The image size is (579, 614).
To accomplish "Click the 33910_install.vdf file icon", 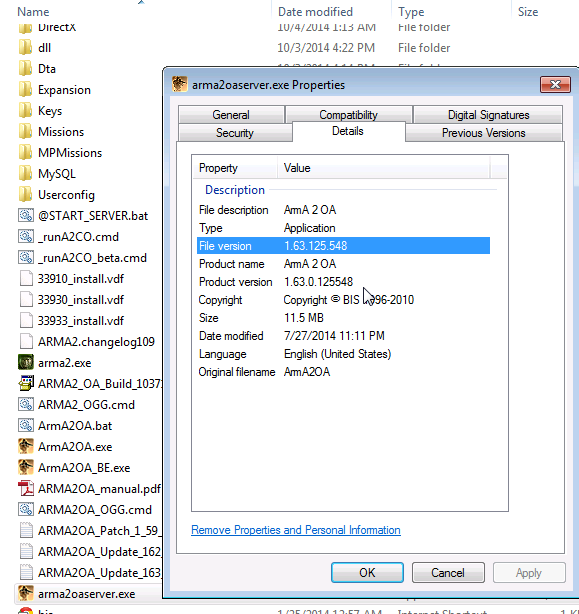I will click(x=26, y=279).
